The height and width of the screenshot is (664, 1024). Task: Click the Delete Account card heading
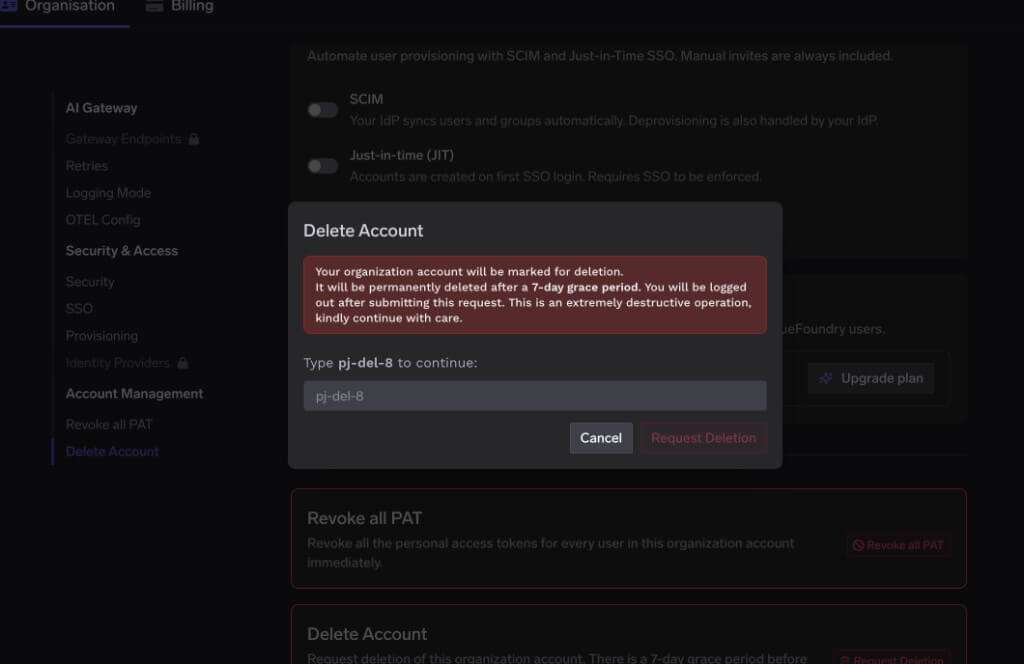tap(367, 634)
